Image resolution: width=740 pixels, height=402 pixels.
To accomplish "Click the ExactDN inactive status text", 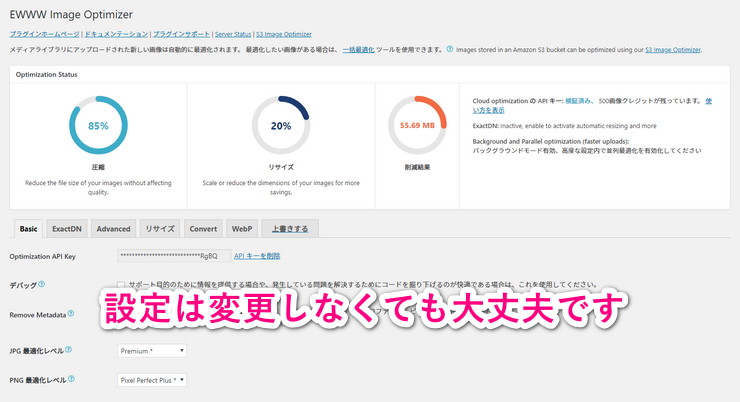I will tap(564, 126).
